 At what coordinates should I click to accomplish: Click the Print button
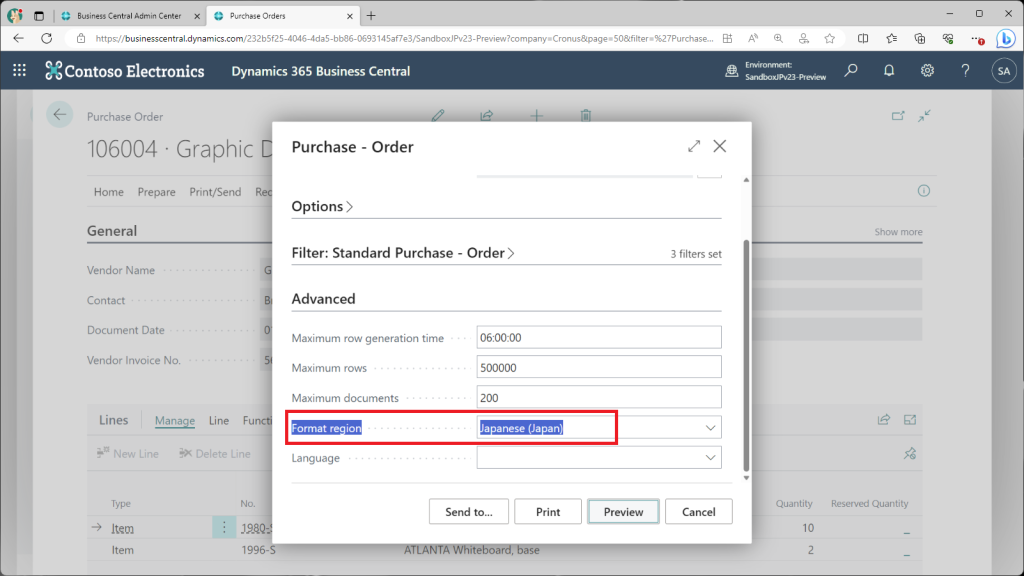[547, 511]
